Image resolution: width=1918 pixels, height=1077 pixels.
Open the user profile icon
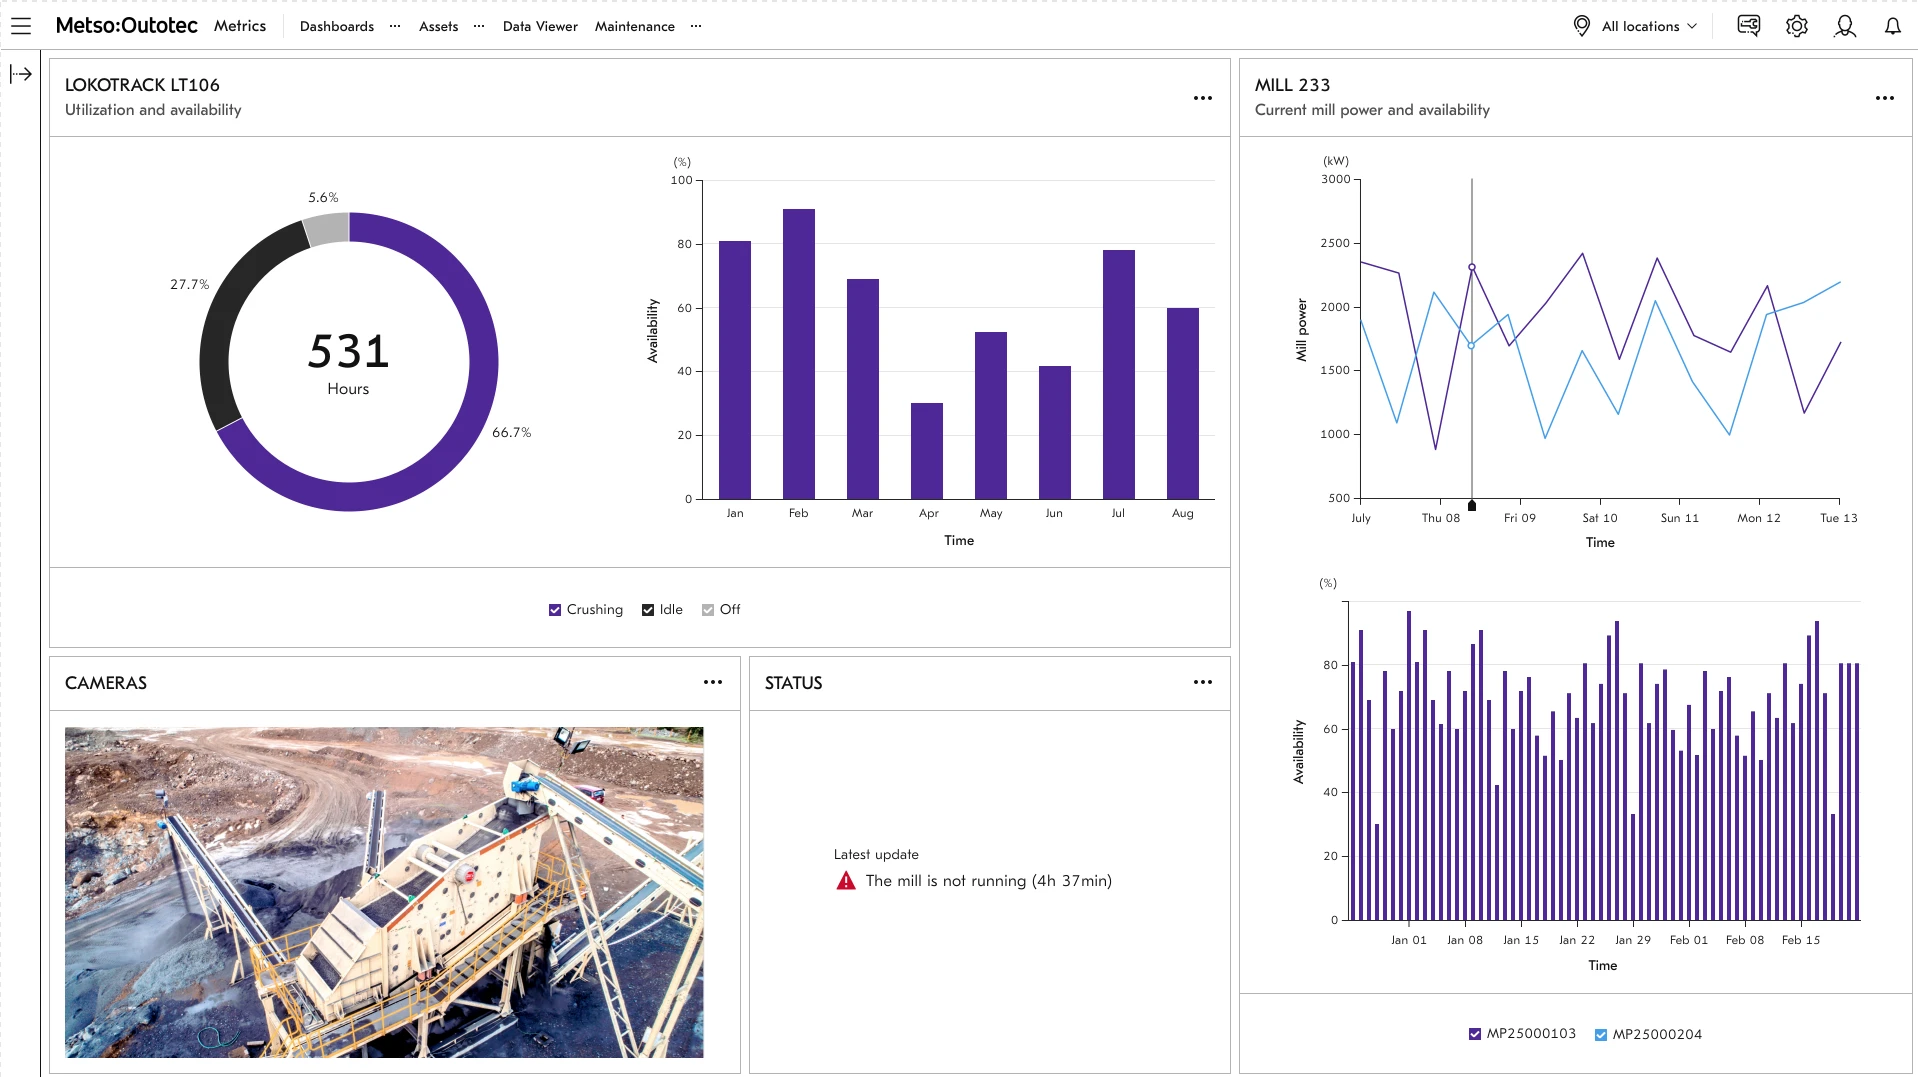1845,26
